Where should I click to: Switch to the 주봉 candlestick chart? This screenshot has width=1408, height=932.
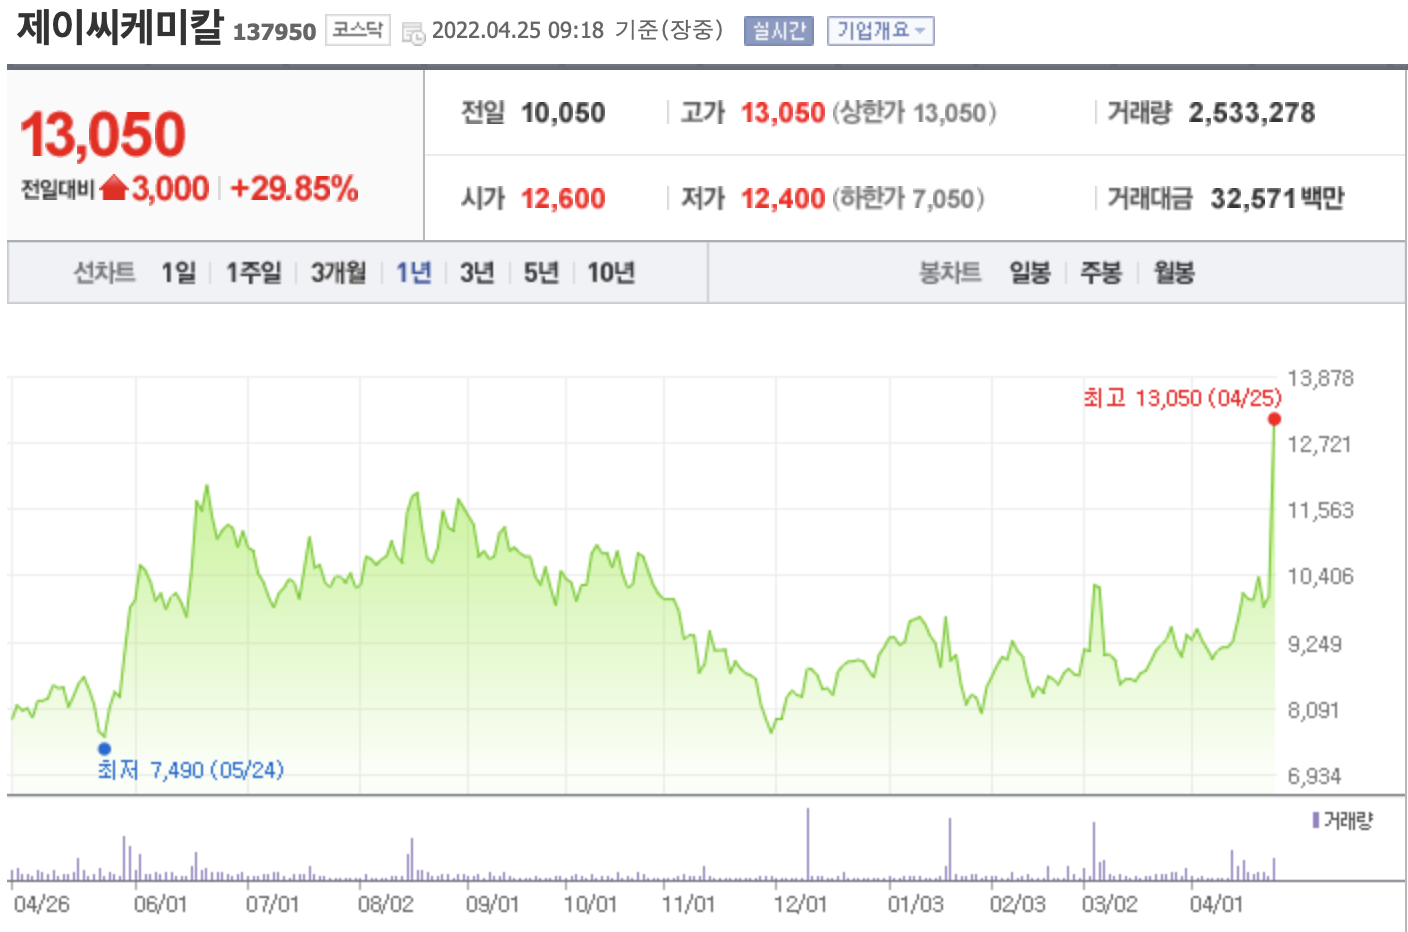1101,272
